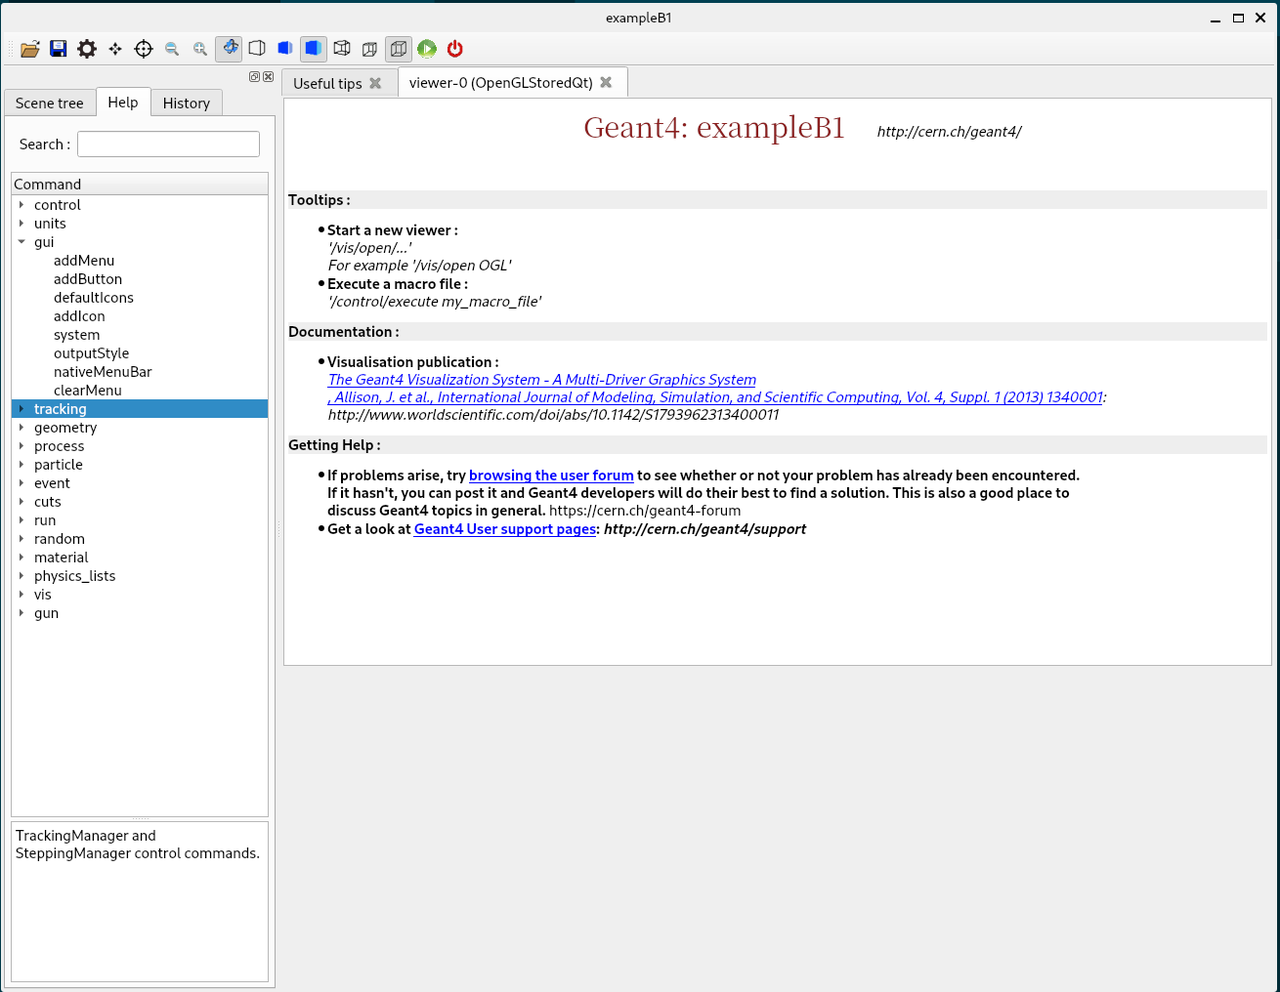Expand the gun command node

(x=21, y=612)
